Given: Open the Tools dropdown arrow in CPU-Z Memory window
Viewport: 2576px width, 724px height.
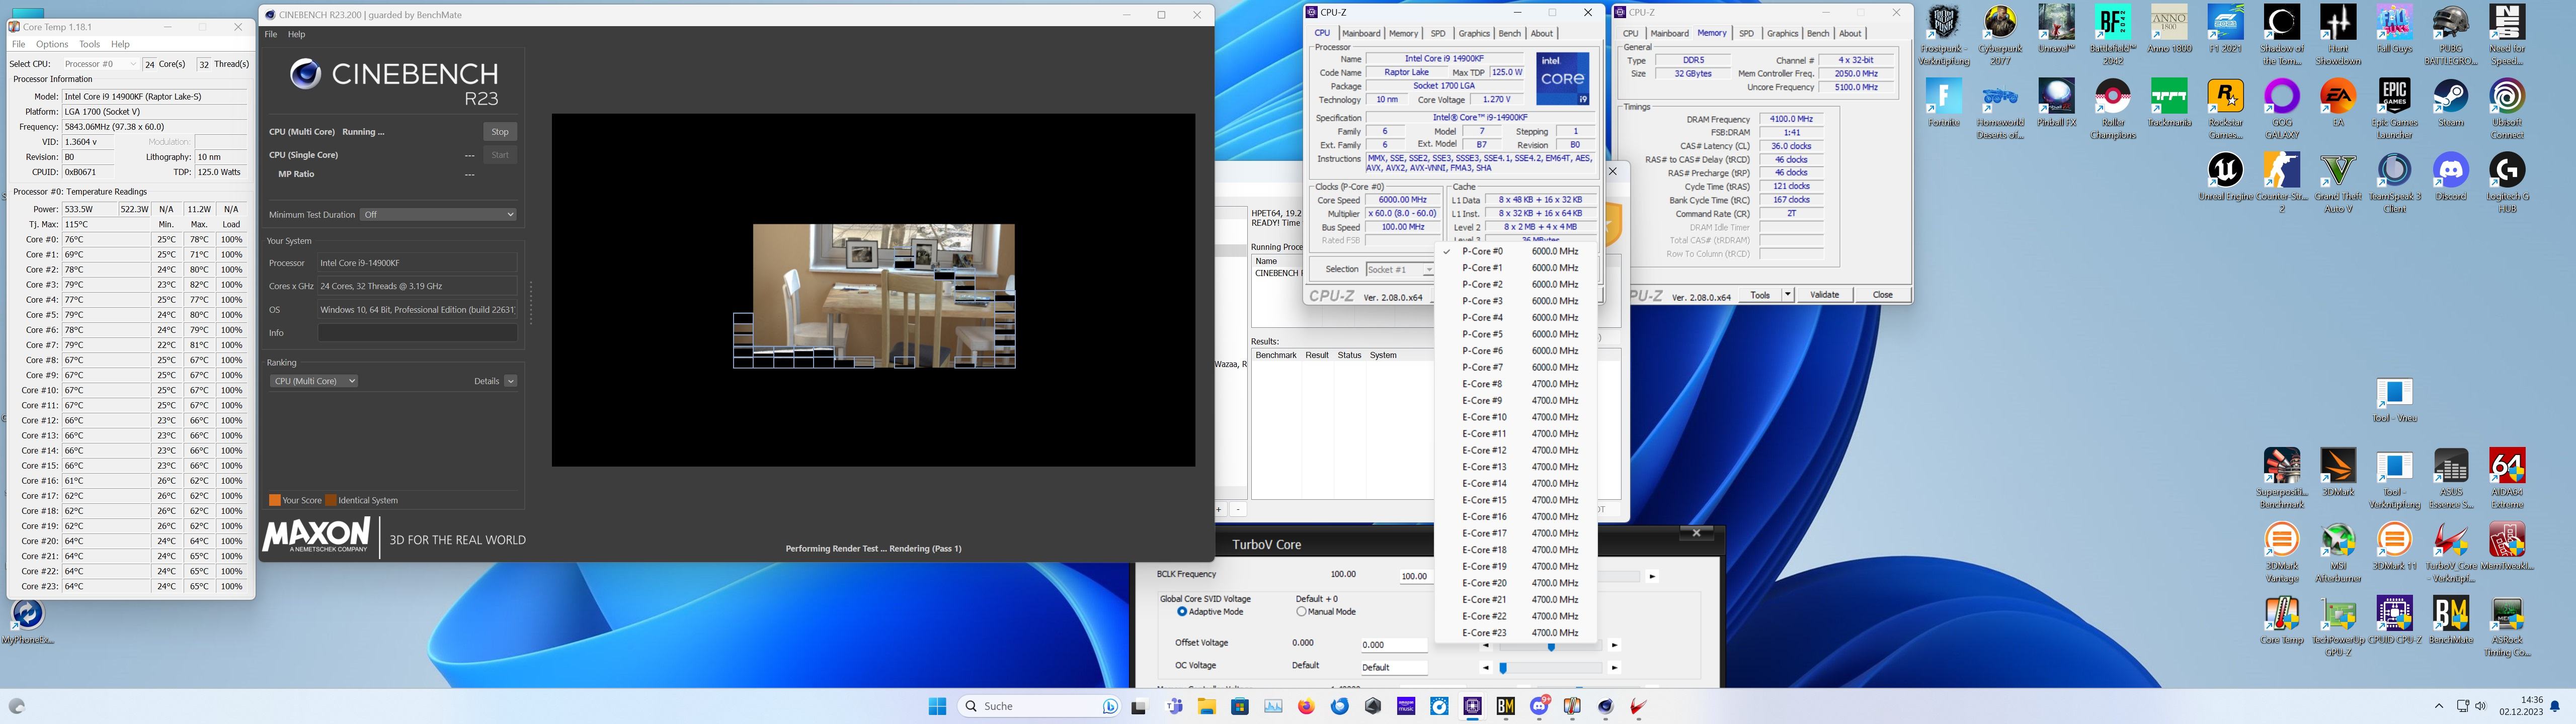Looking at the screenshot, I should click(x=1787, y=295).
